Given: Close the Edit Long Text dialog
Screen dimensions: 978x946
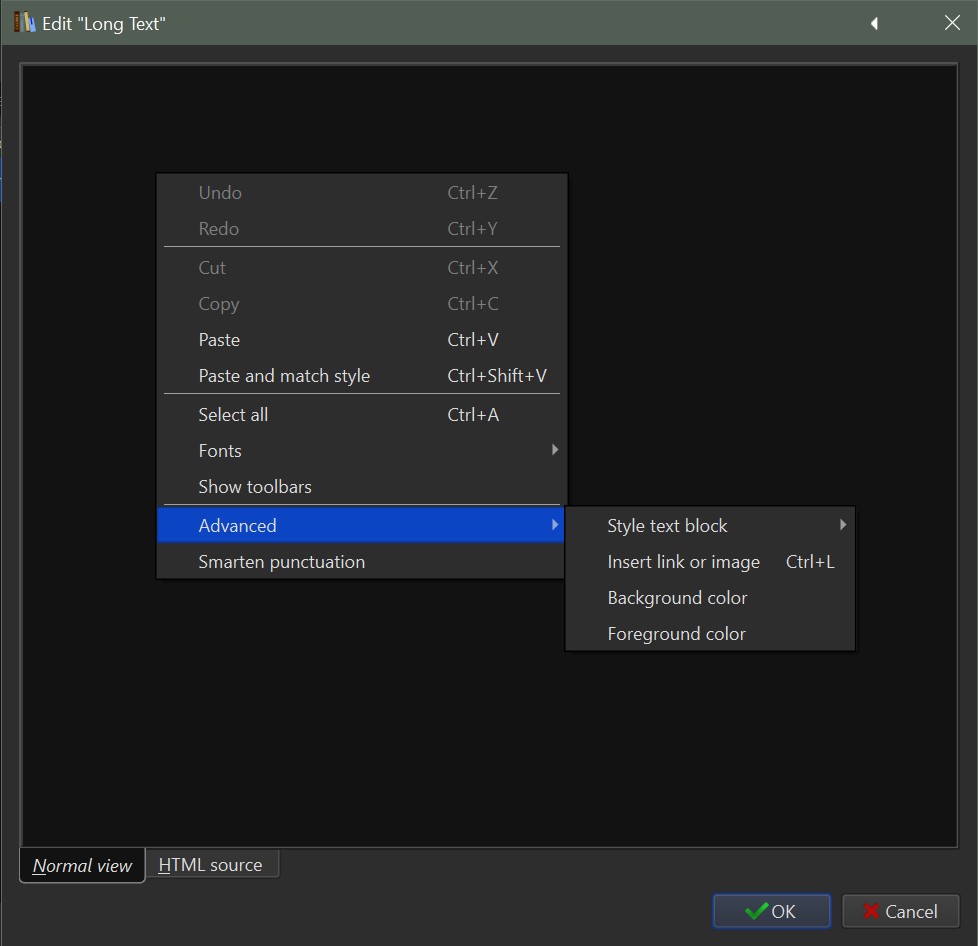Looking at the screenshot, I should click(952, 23).
